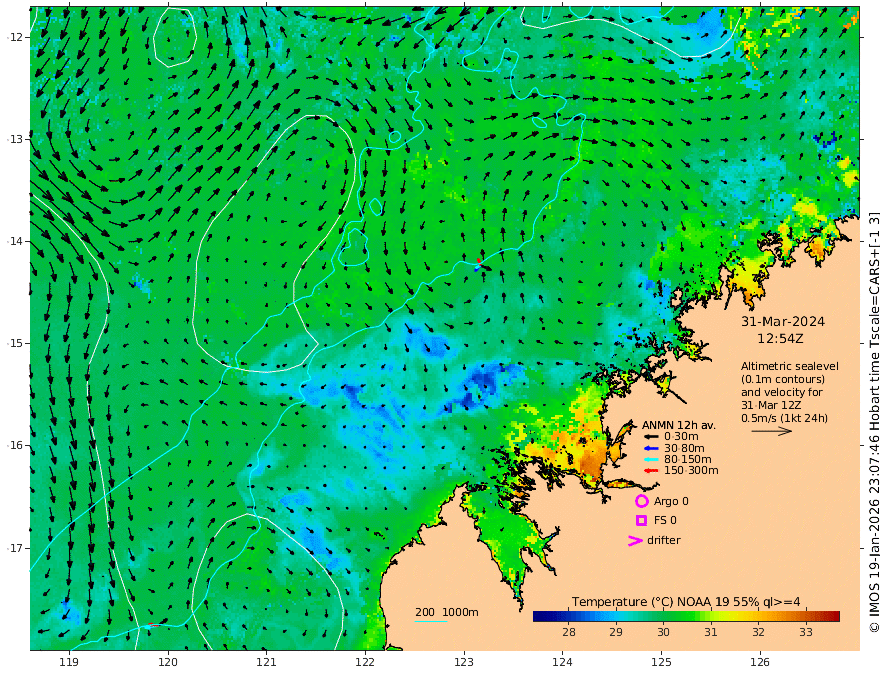Click the "(0.1m contours)" caption line
The width and height of the screenshot is (880, 680).
(783, 379)
